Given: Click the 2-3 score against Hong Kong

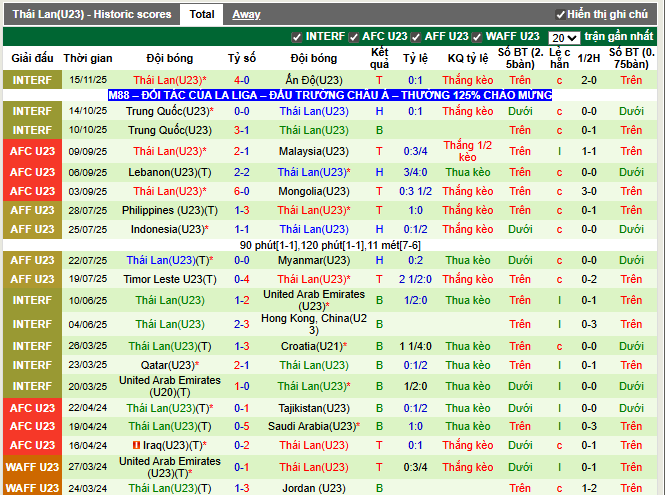Looking at the screenshot, I should (x=242, y=324).
